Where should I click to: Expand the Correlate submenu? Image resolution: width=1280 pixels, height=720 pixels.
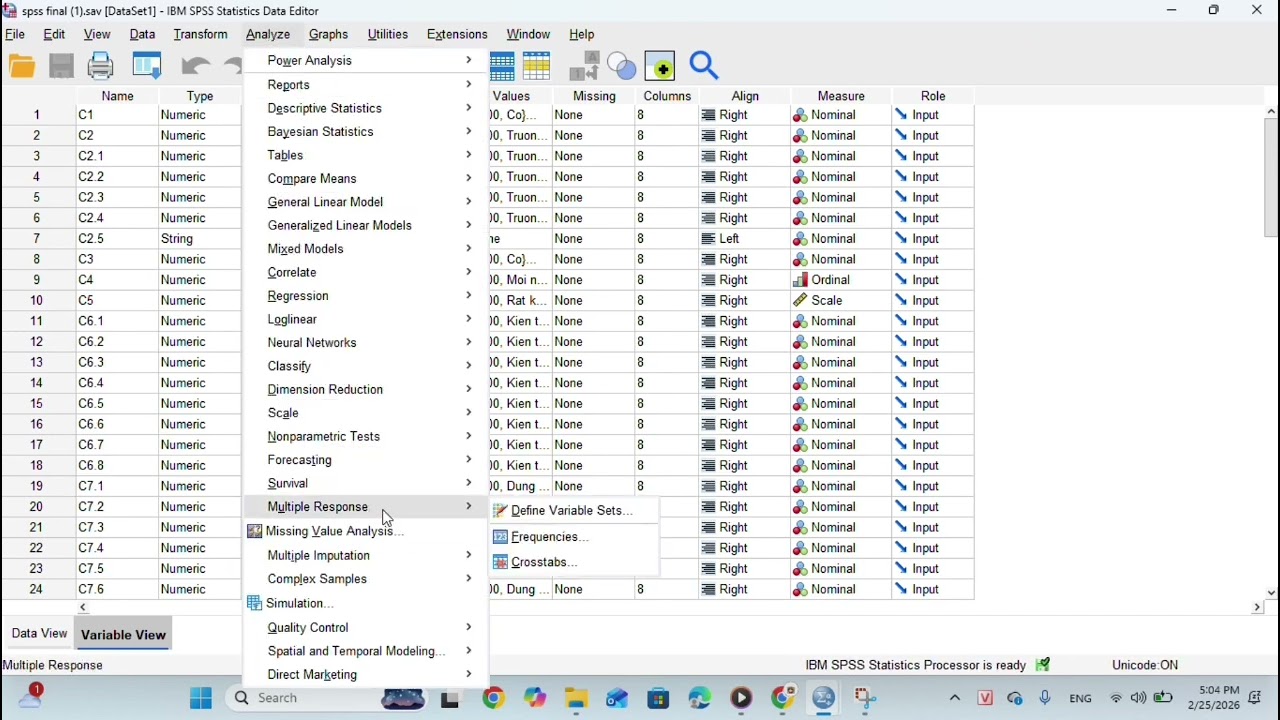[x=366, y=272]
